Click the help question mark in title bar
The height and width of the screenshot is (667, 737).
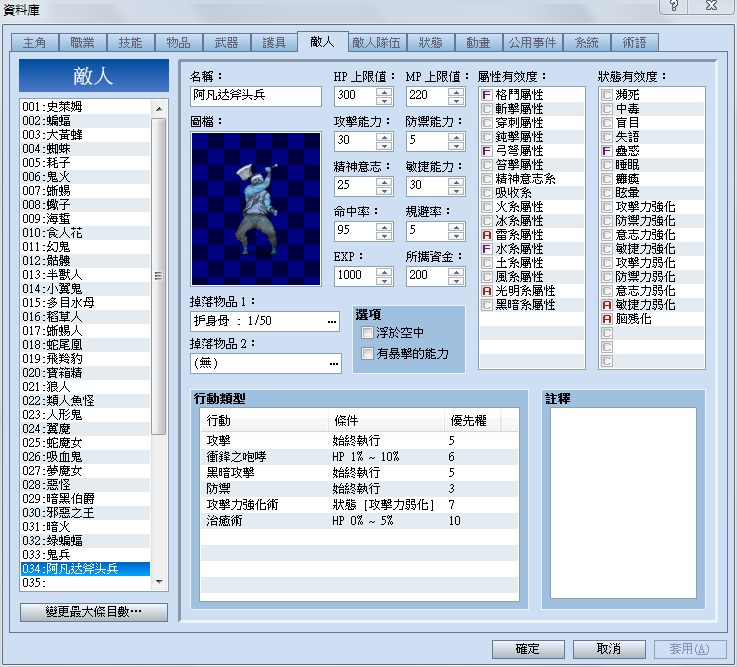[x=674, y=6]
